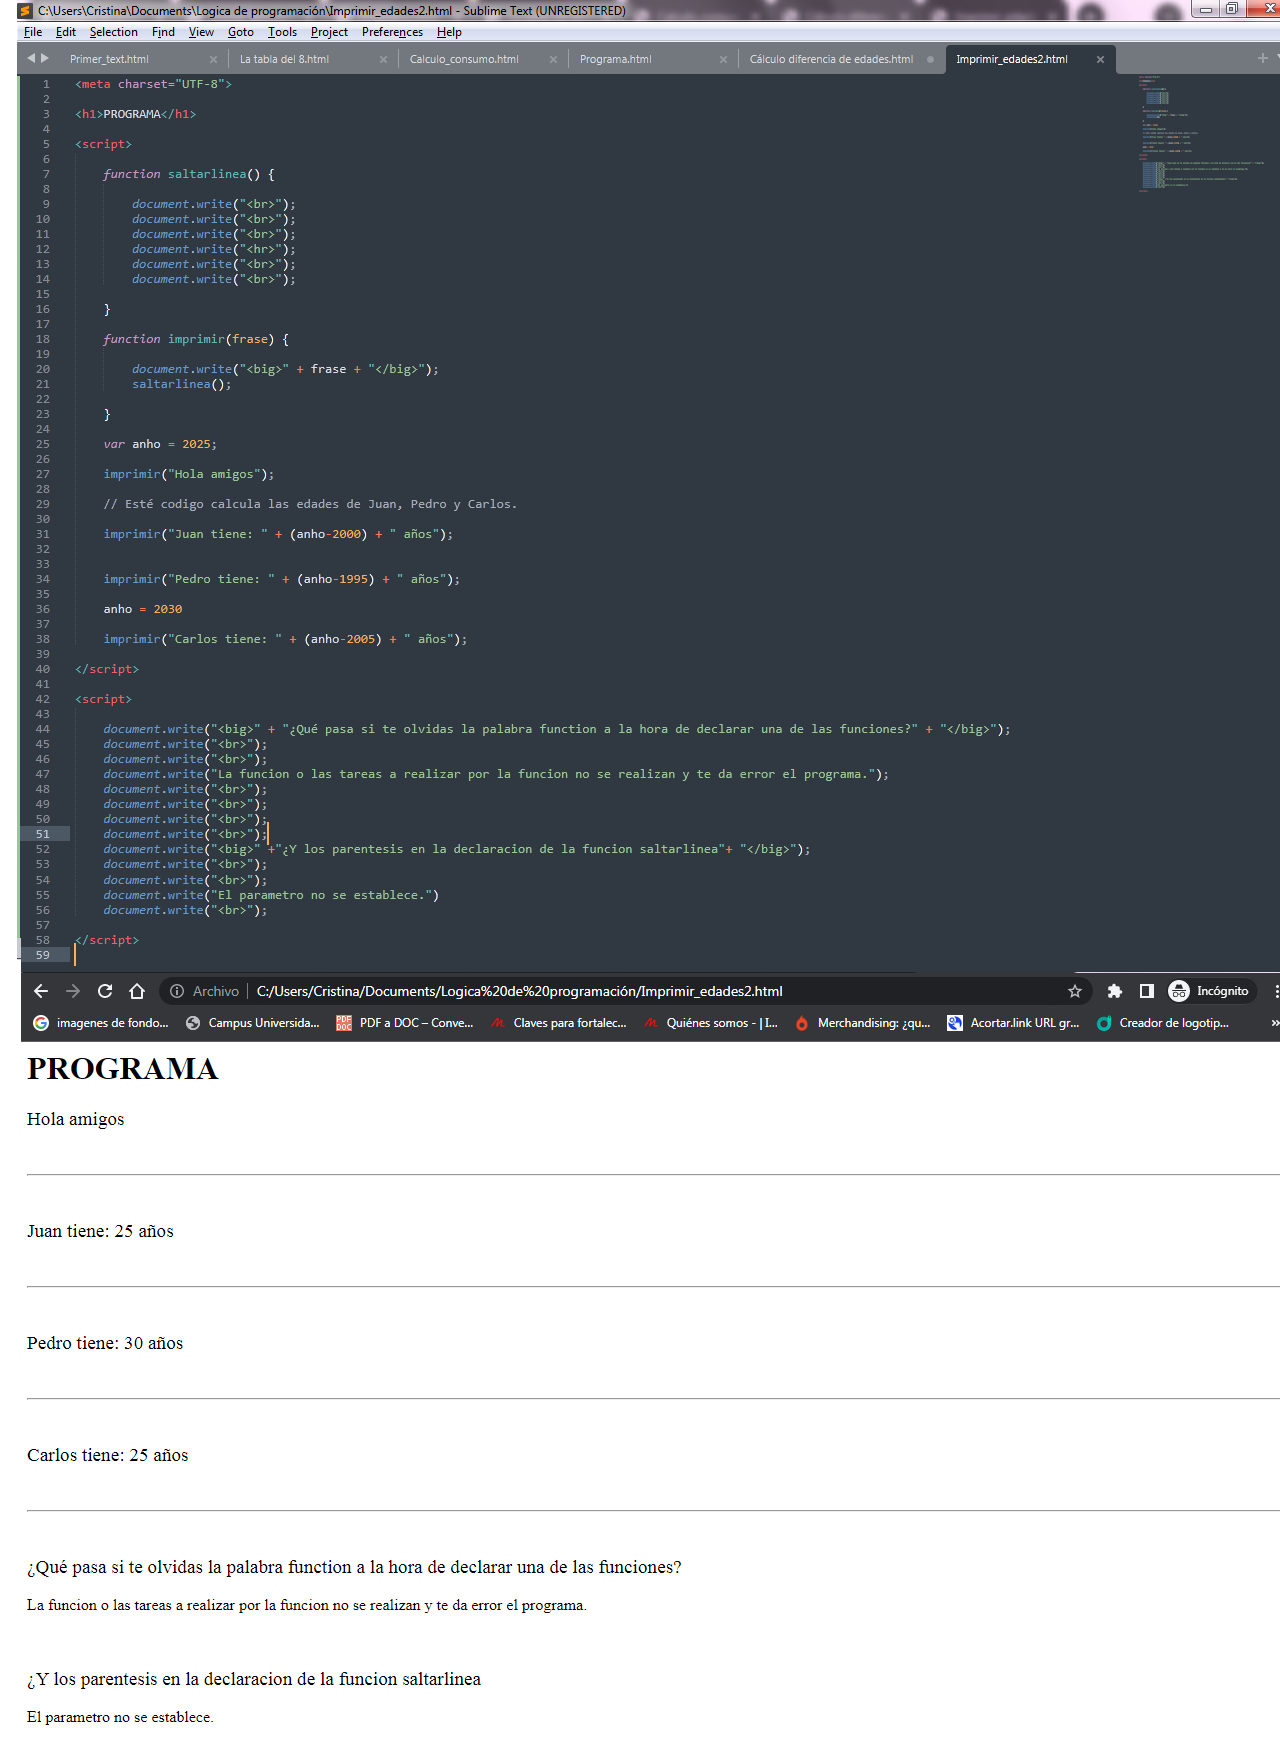
Task: Click the browser Back arrow
Action: tap(41, 991)
